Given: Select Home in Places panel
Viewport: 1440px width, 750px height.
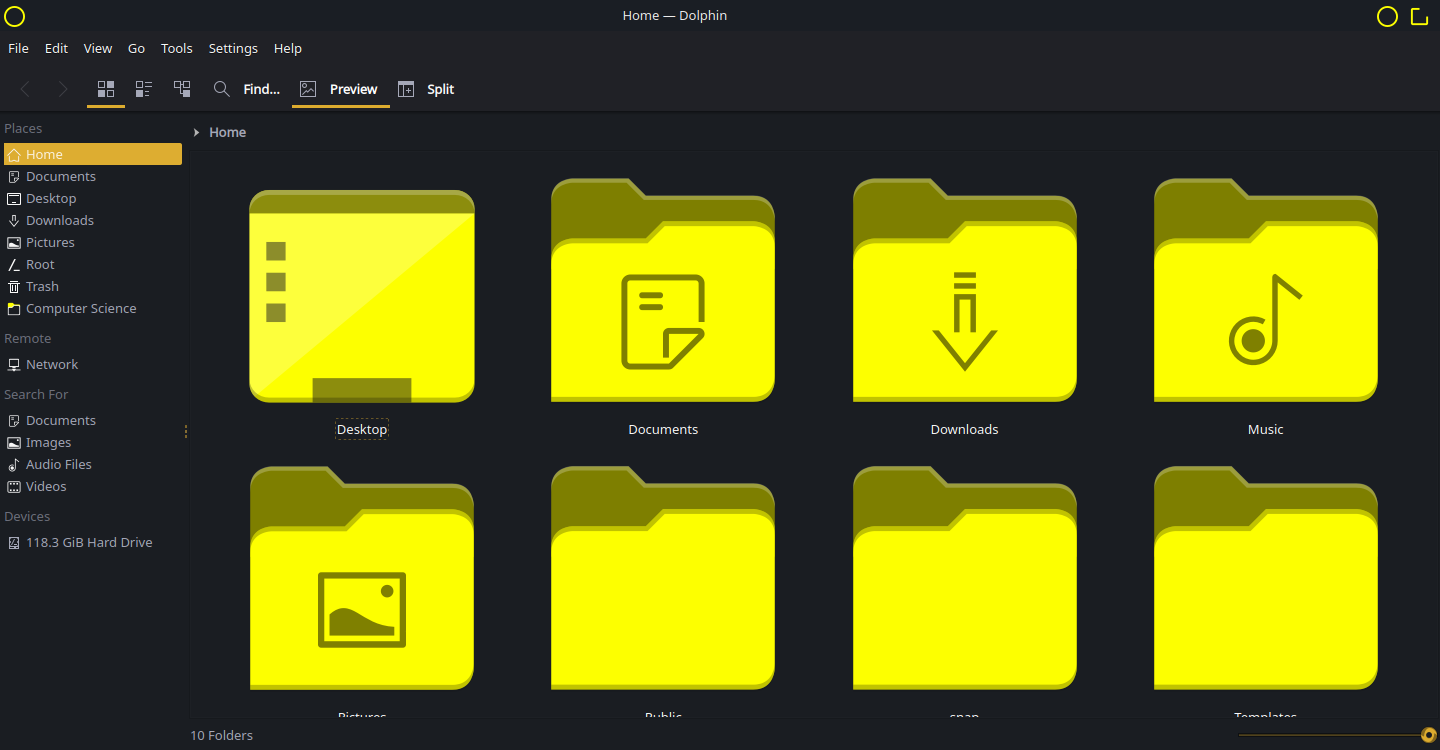Looking at the screenshot, I should 93,154.
